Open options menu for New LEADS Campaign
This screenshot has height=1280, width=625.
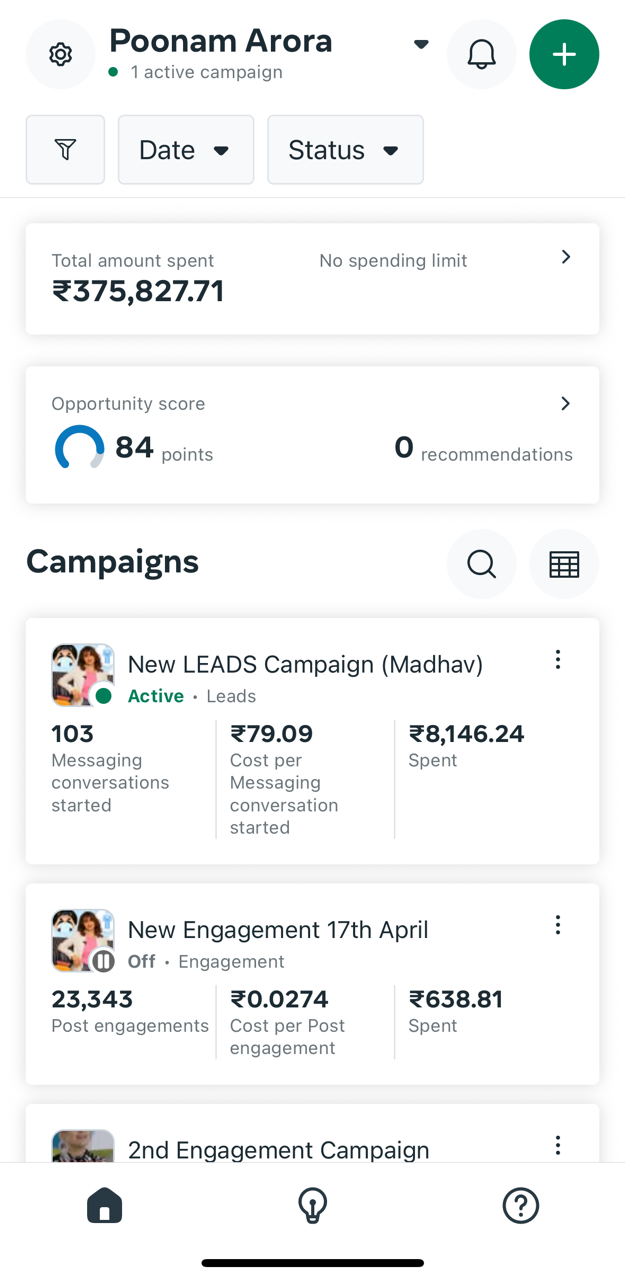point(557,659)
